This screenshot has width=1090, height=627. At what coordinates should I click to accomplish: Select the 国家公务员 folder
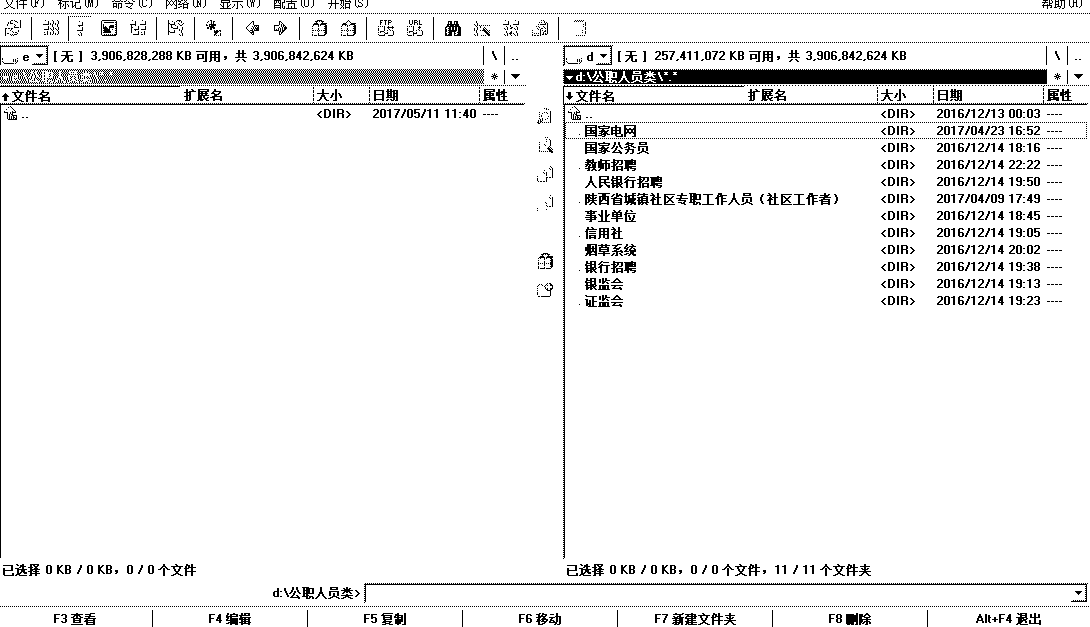[x=827, y=148]
